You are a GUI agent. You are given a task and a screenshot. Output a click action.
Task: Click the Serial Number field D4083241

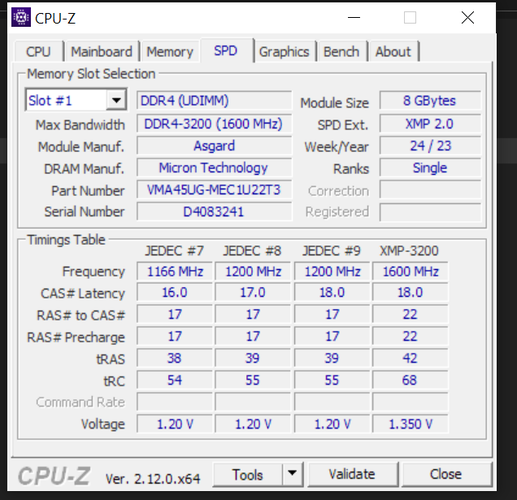(x=214, y=212)
